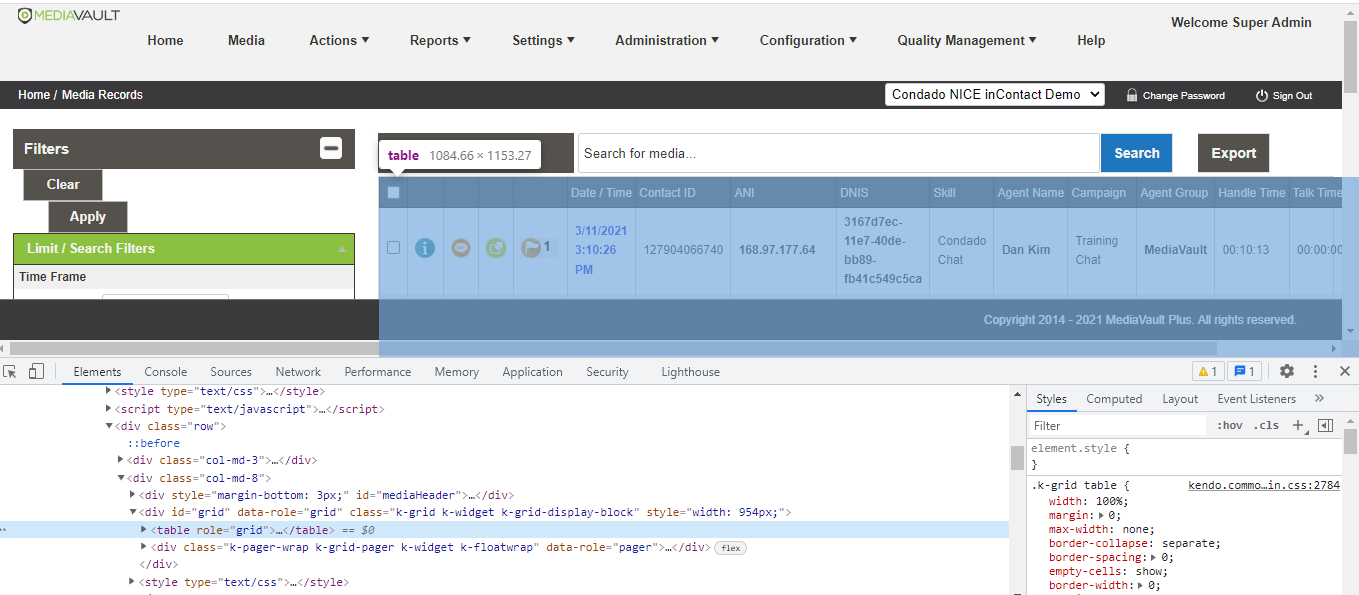Open the Settings menu dropdown

543,40
